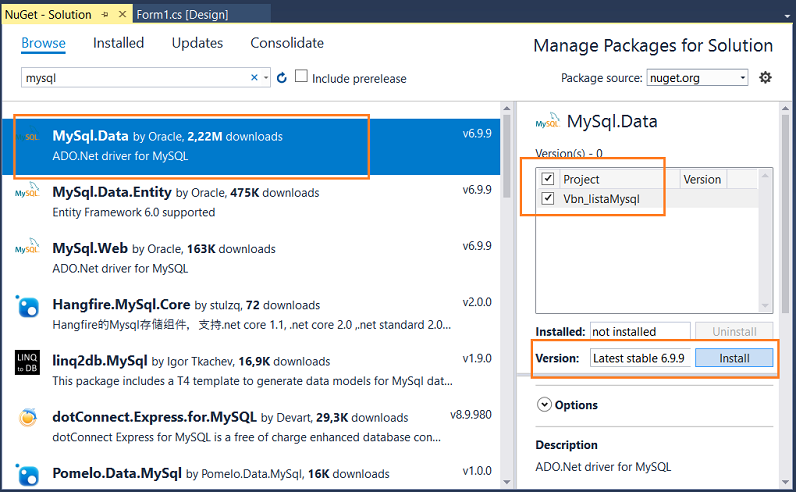Image resolution: width=796 pixels, height=492 pixels.
Task: Select the MySql.Web package title
Action: coord(90,248)
